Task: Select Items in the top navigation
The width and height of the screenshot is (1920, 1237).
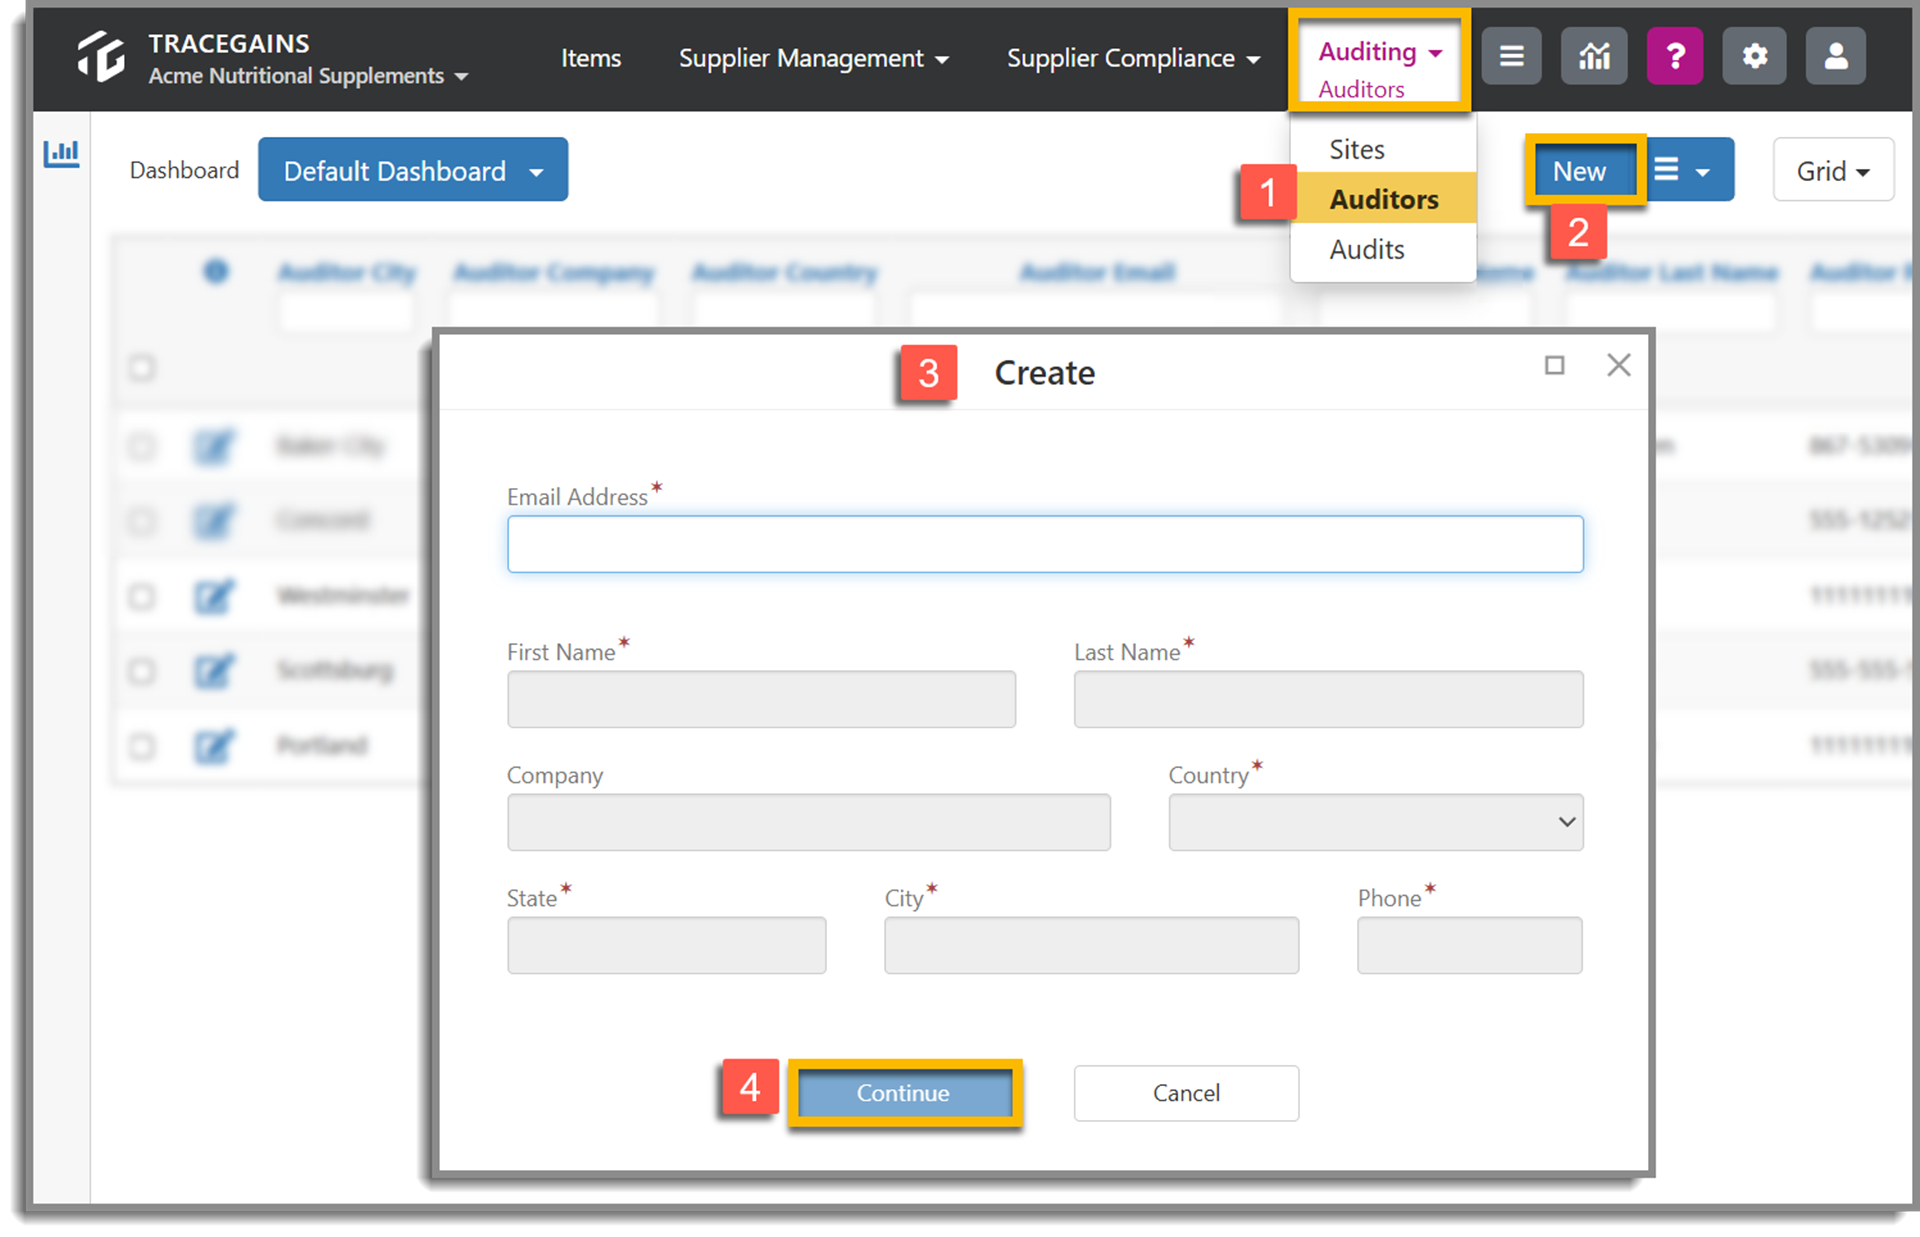Action: click(590, 58)
